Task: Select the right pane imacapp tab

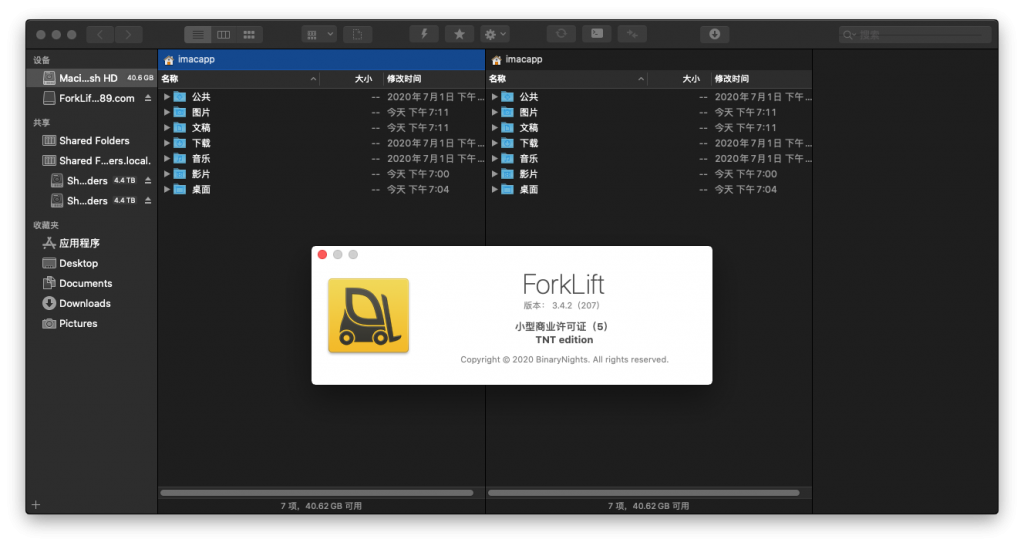Action: (648, 59)
